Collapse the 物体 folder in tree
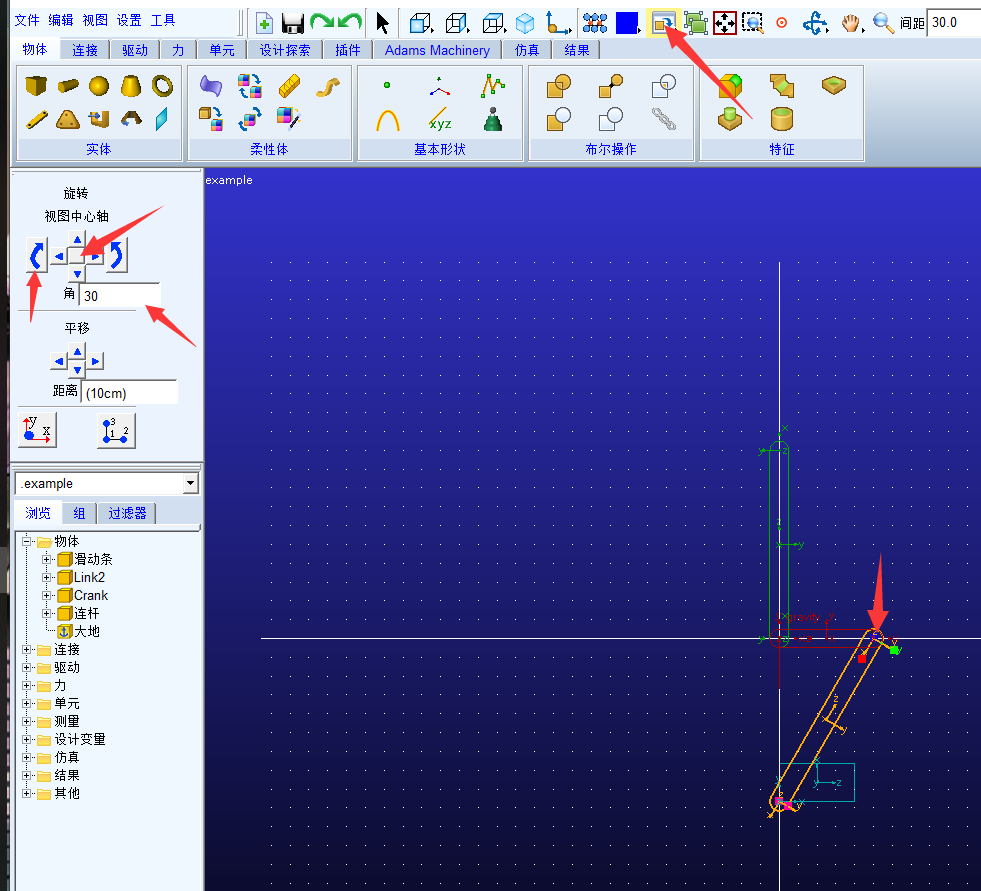Image resolution: width=981 pixels, height=891 pixels. click(x=27, y=542)
